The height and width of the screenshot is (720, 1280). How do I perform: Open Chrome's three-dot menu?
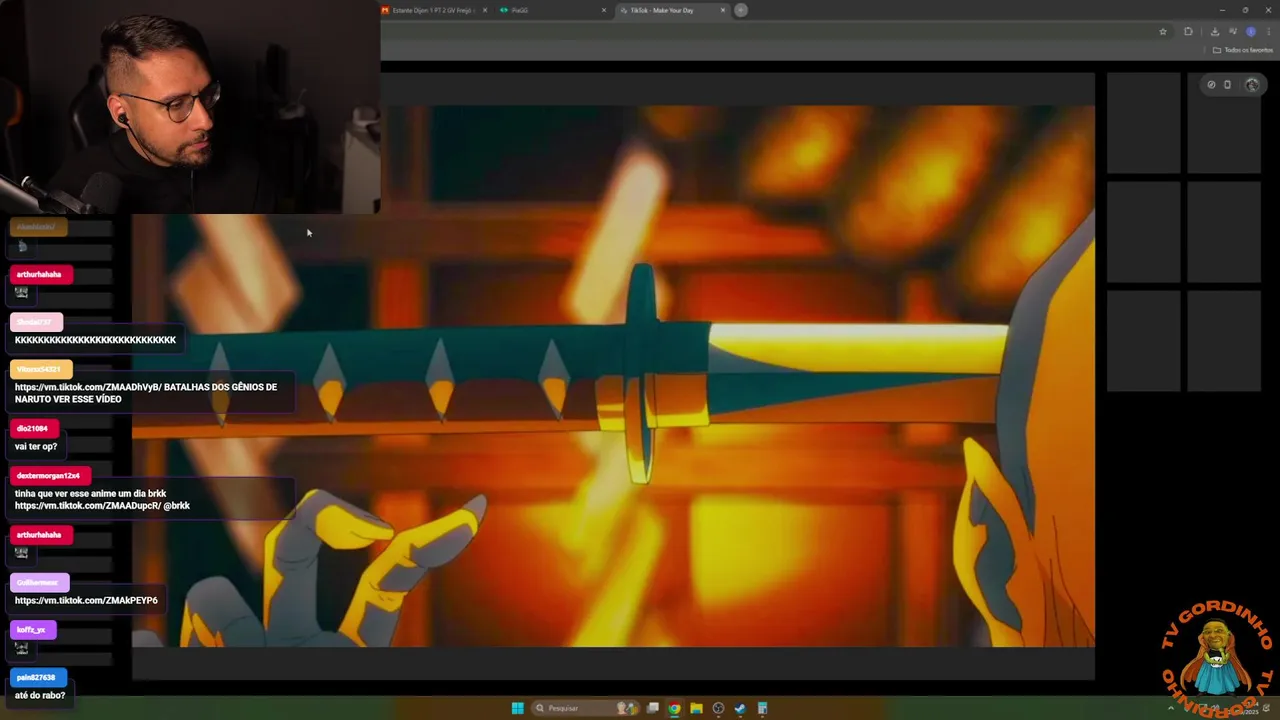1269,32
